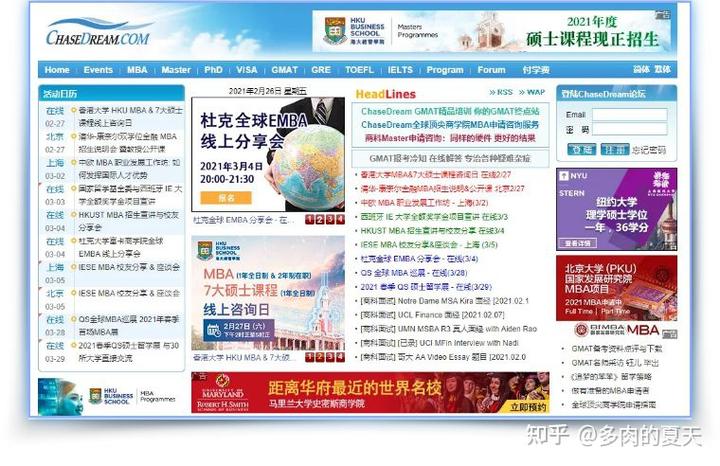Go to the MBA section
The width and height of the screenshot is (720, 466).
pyautogui.click(x=137, y=70)
